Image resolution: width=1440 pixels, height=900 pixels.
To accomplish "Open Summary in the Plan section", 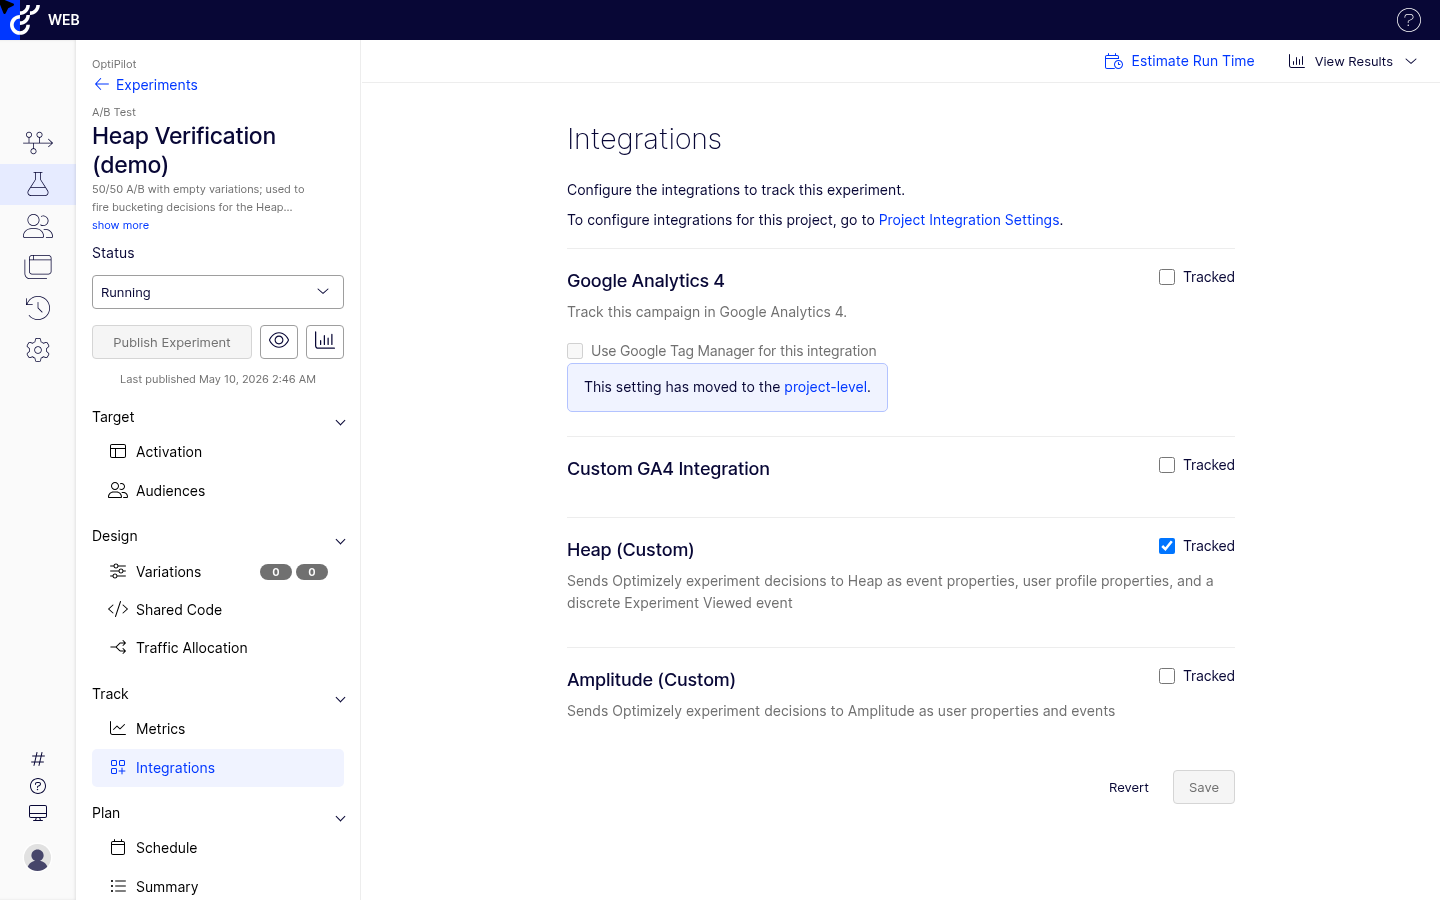I will [x=218, y=887].
